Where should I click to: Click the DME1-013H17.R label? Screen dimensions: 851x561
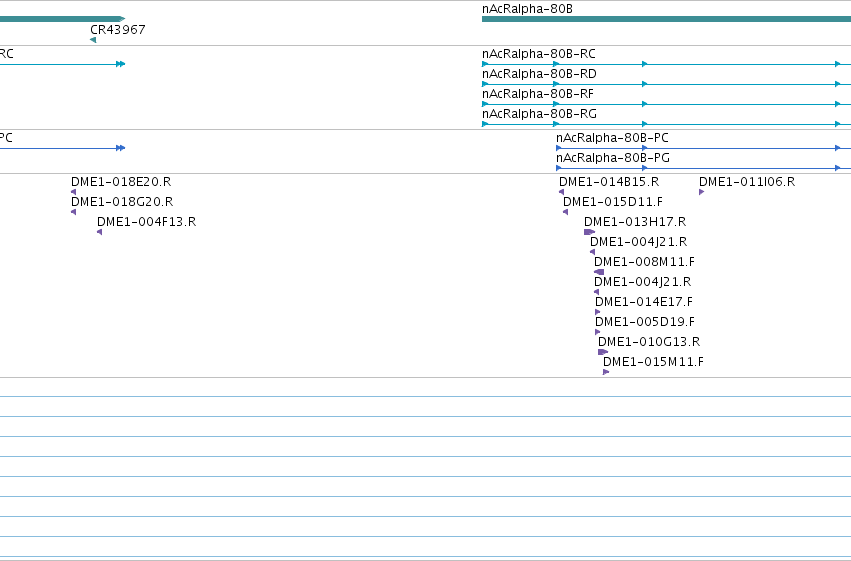[635, 222]
